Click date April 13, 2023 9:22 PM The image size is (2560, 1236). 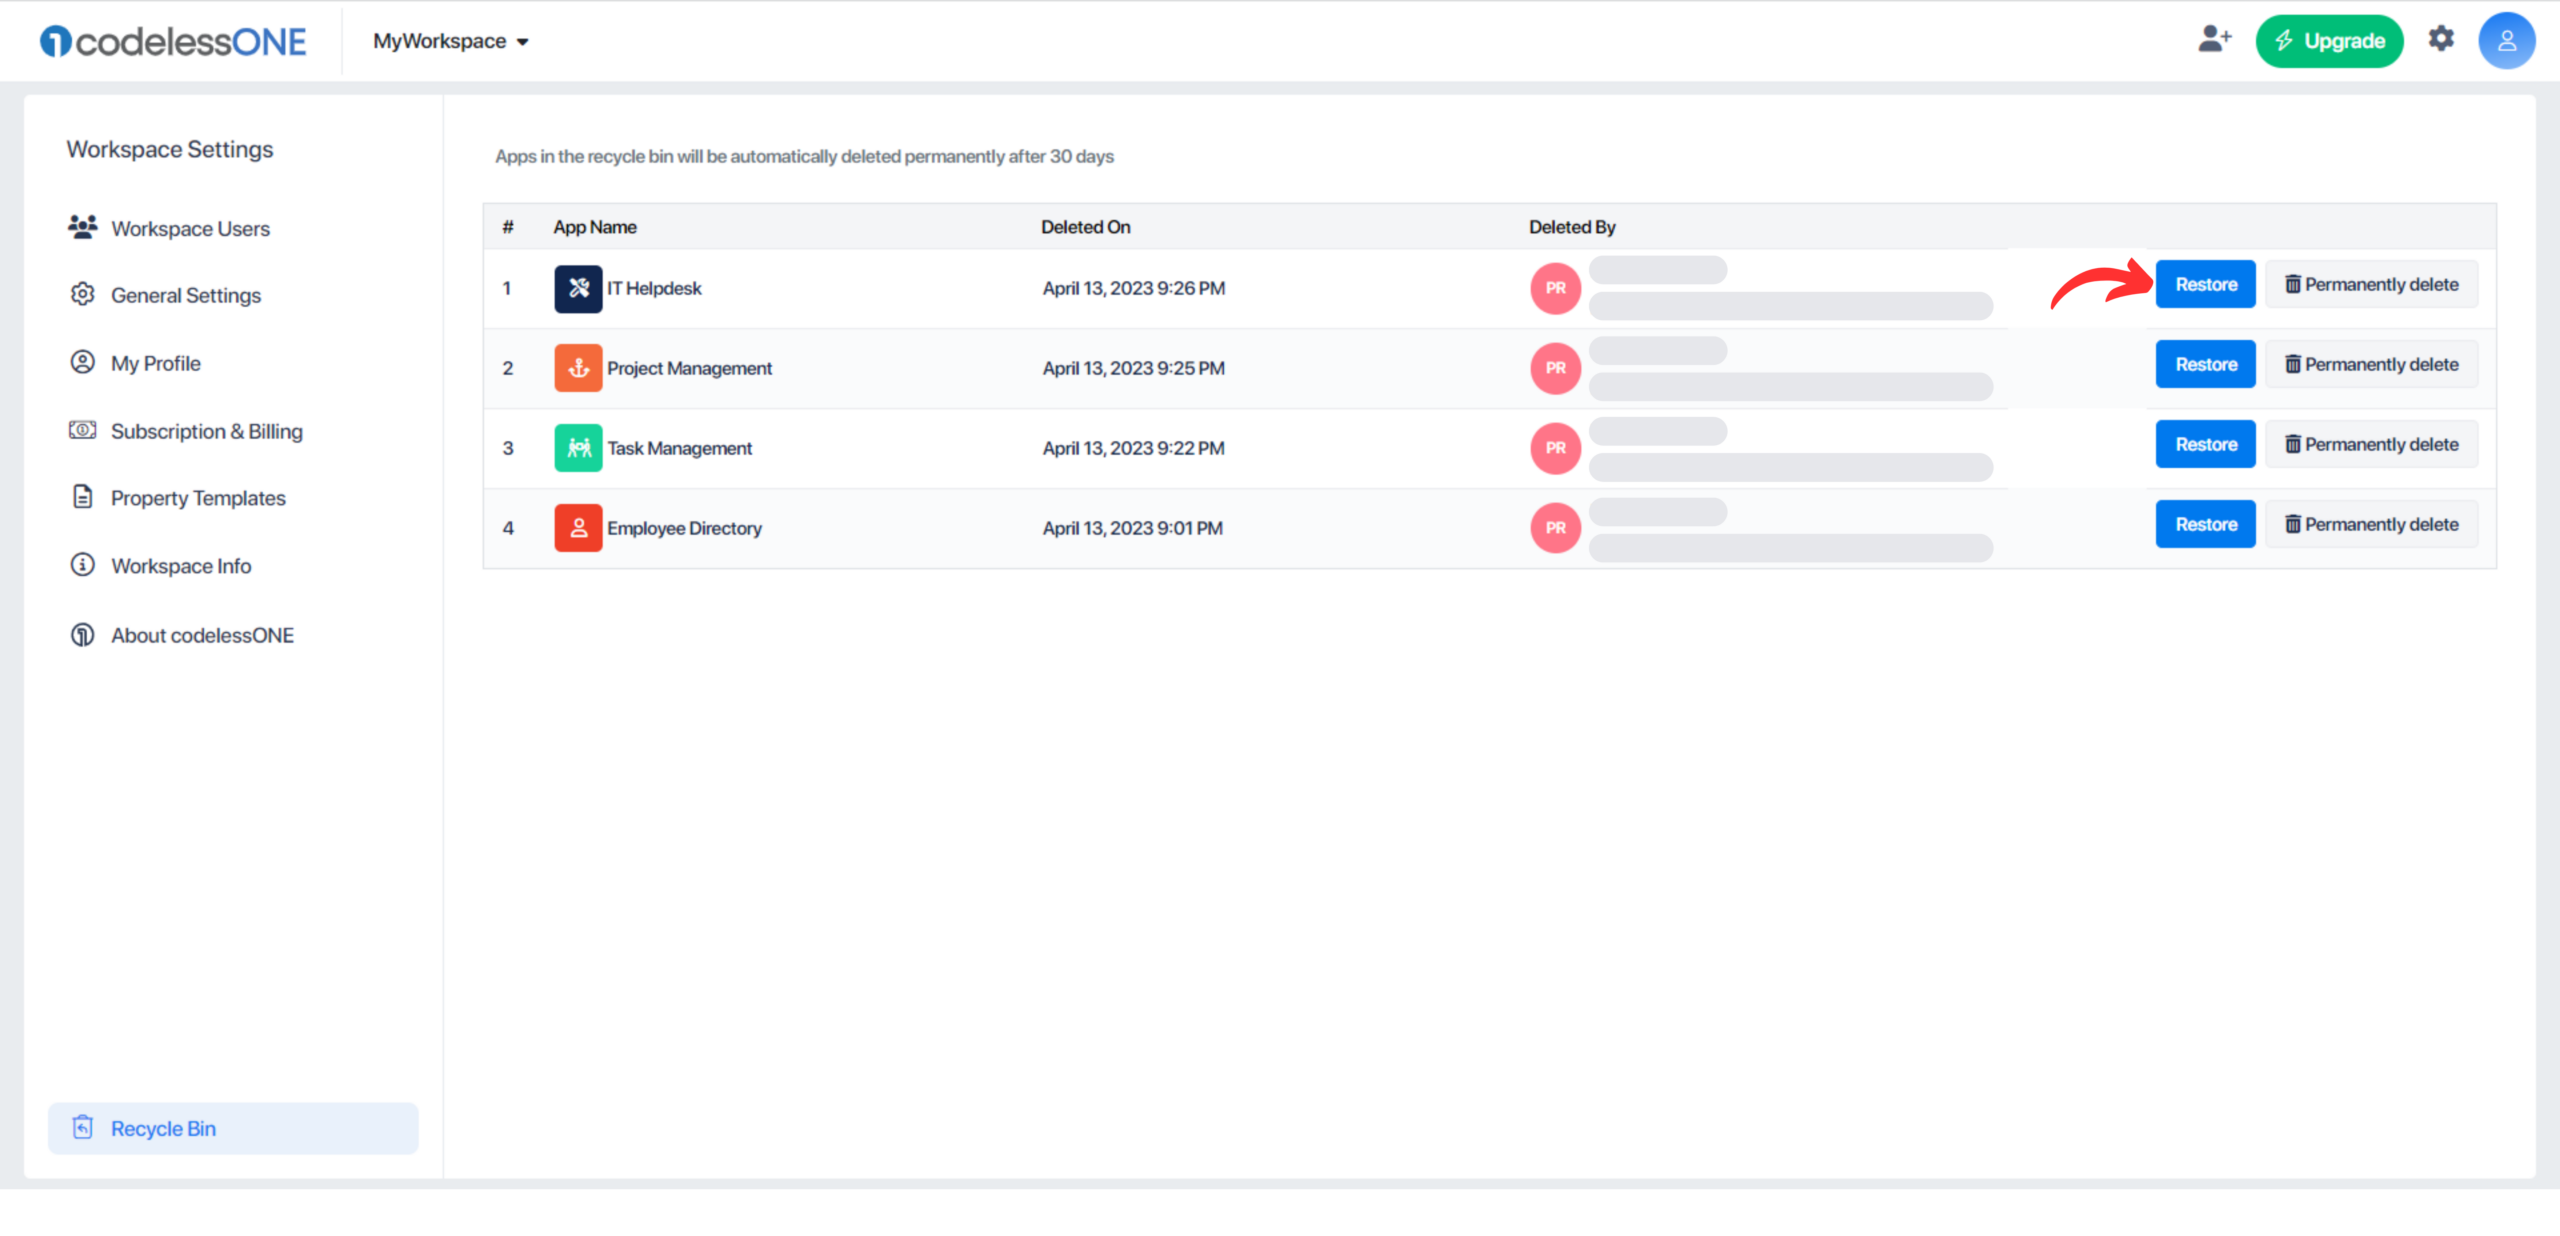point(1133,448)
